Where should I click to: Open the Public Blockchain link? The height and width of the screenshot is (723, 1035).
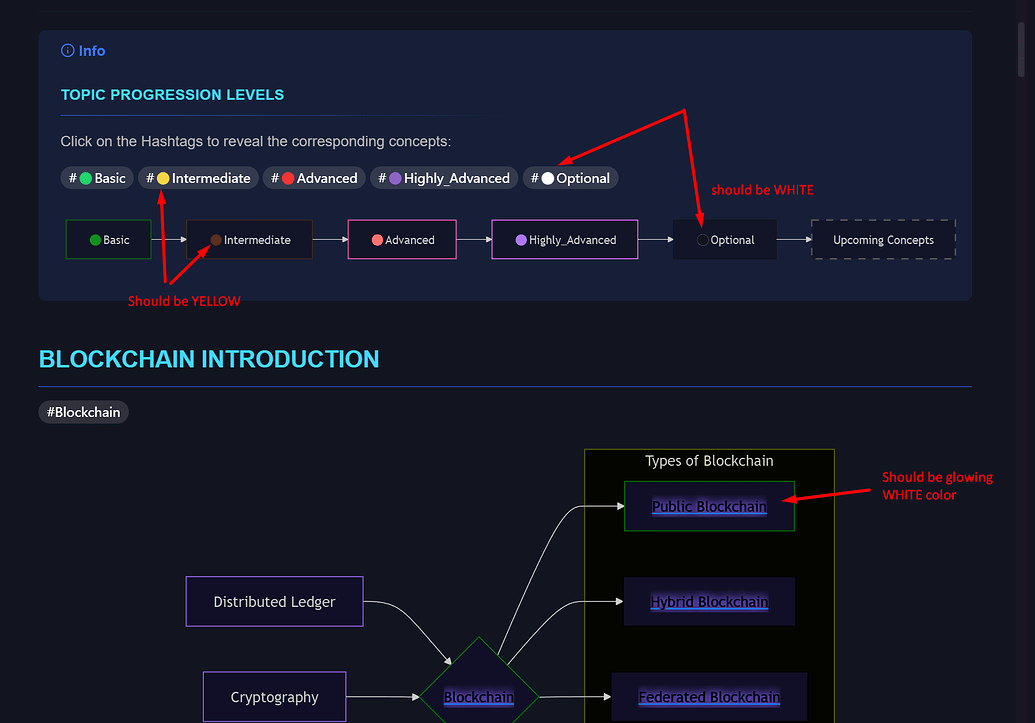click(x=709, y=506)
